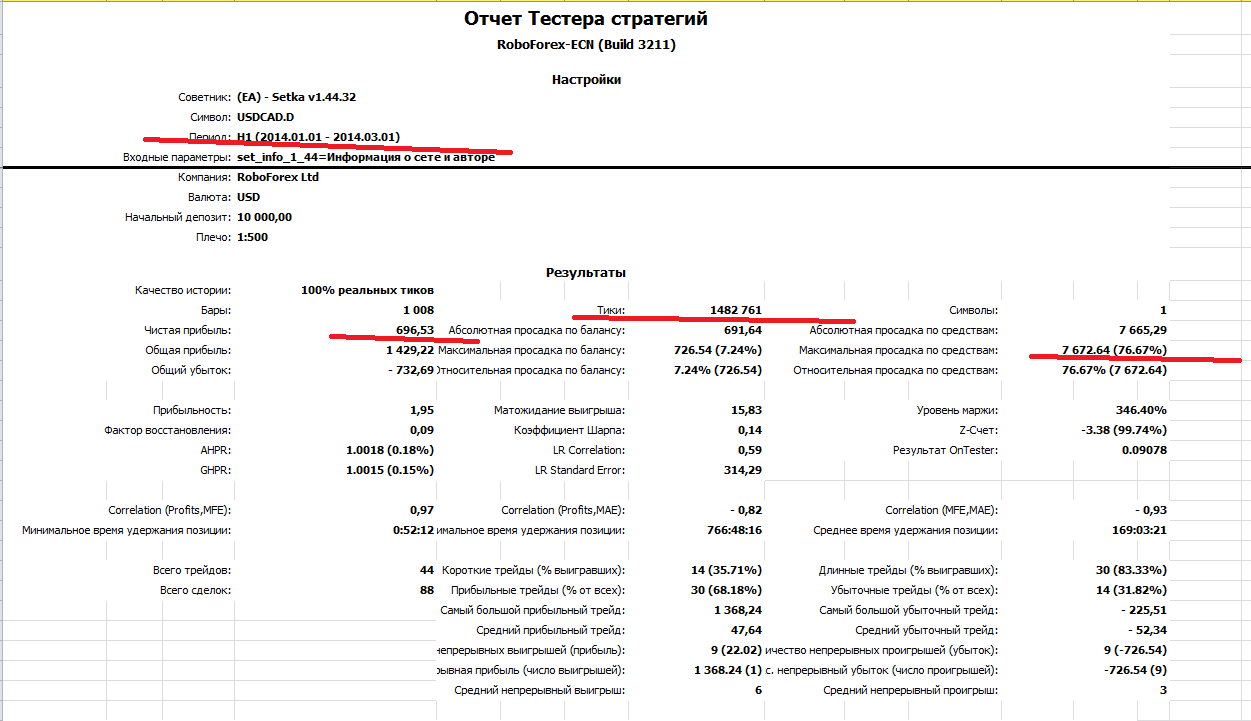Image resolution: width=1251 pixels, height=721 pixels.
Task: Select the title 'Отчет Тестера стратегий'
Action: pos(586,19)
